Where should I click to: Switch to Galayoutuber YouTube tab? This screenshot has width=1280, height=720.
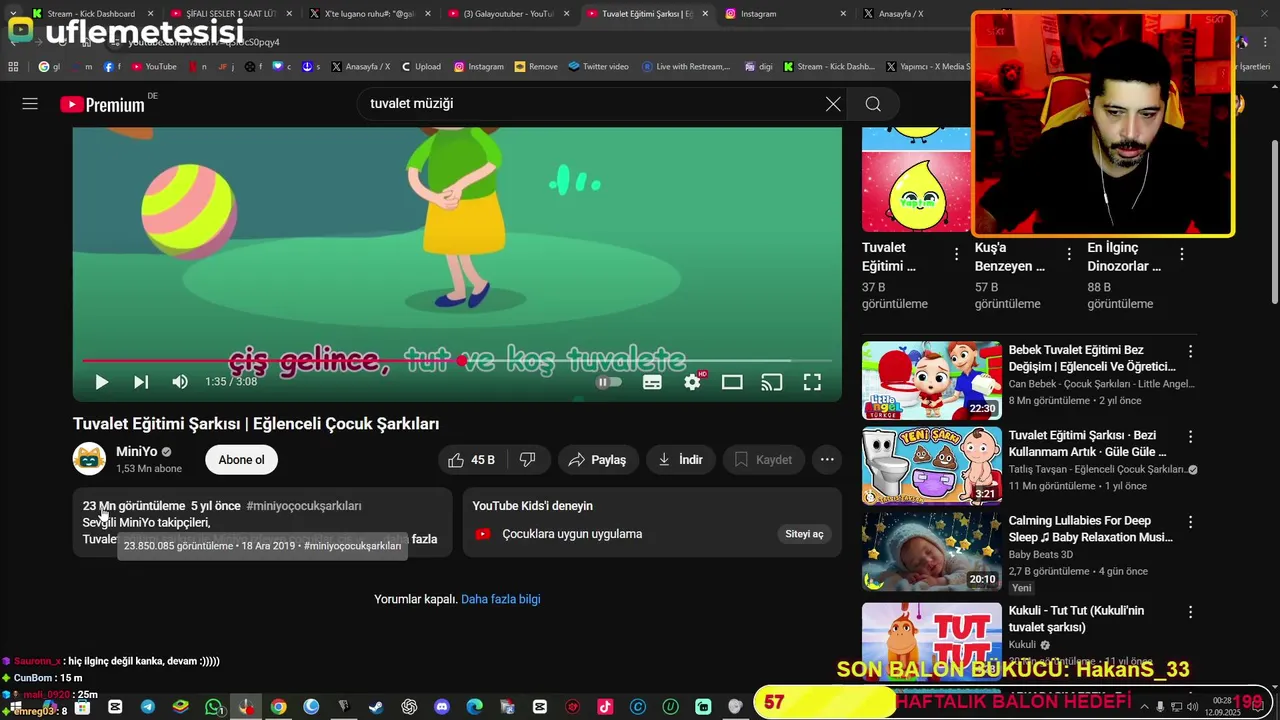click(x=506, y=14)
